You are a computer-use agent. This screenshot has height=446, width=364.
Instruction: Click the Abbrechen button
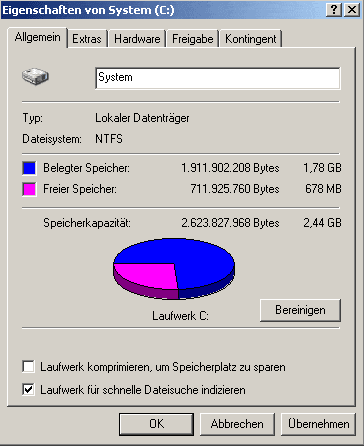(237, 424)
